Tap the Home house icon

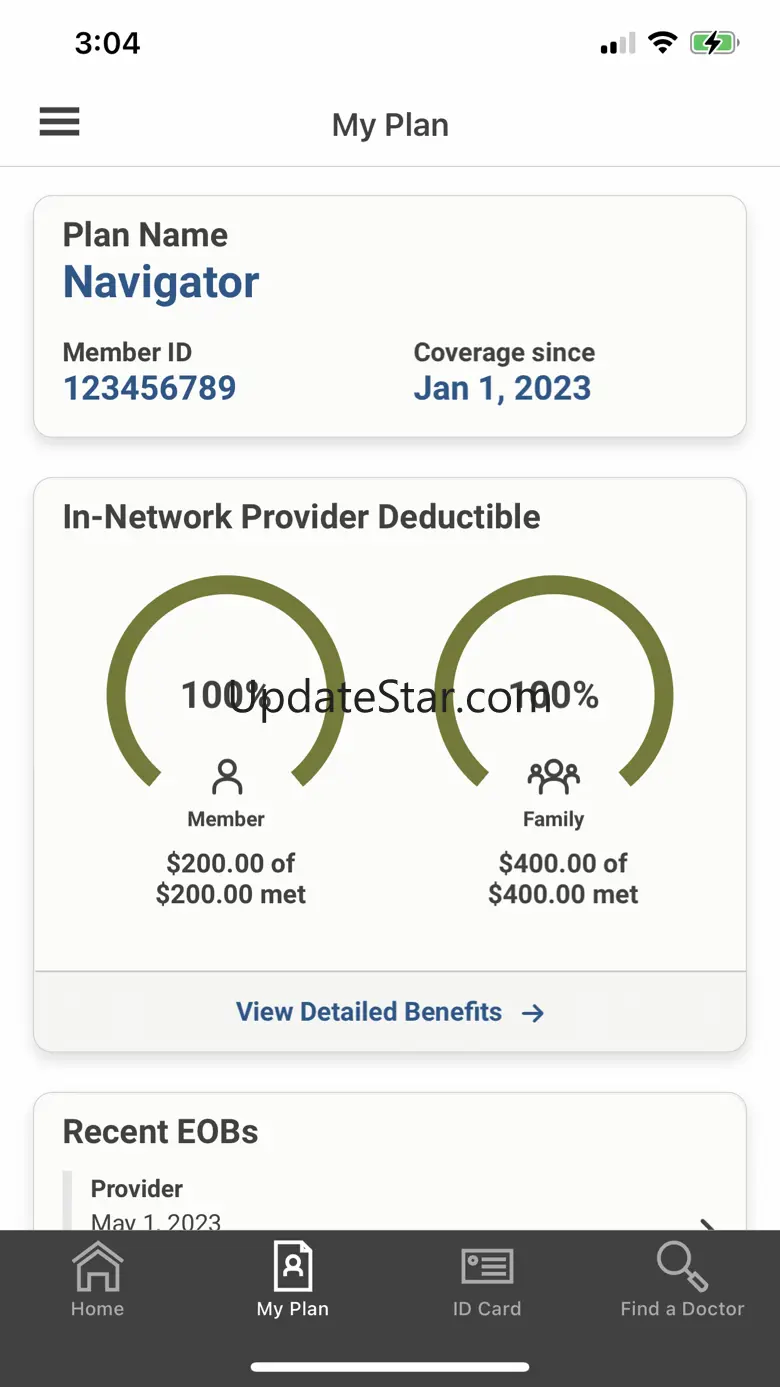pos(97,1267)
